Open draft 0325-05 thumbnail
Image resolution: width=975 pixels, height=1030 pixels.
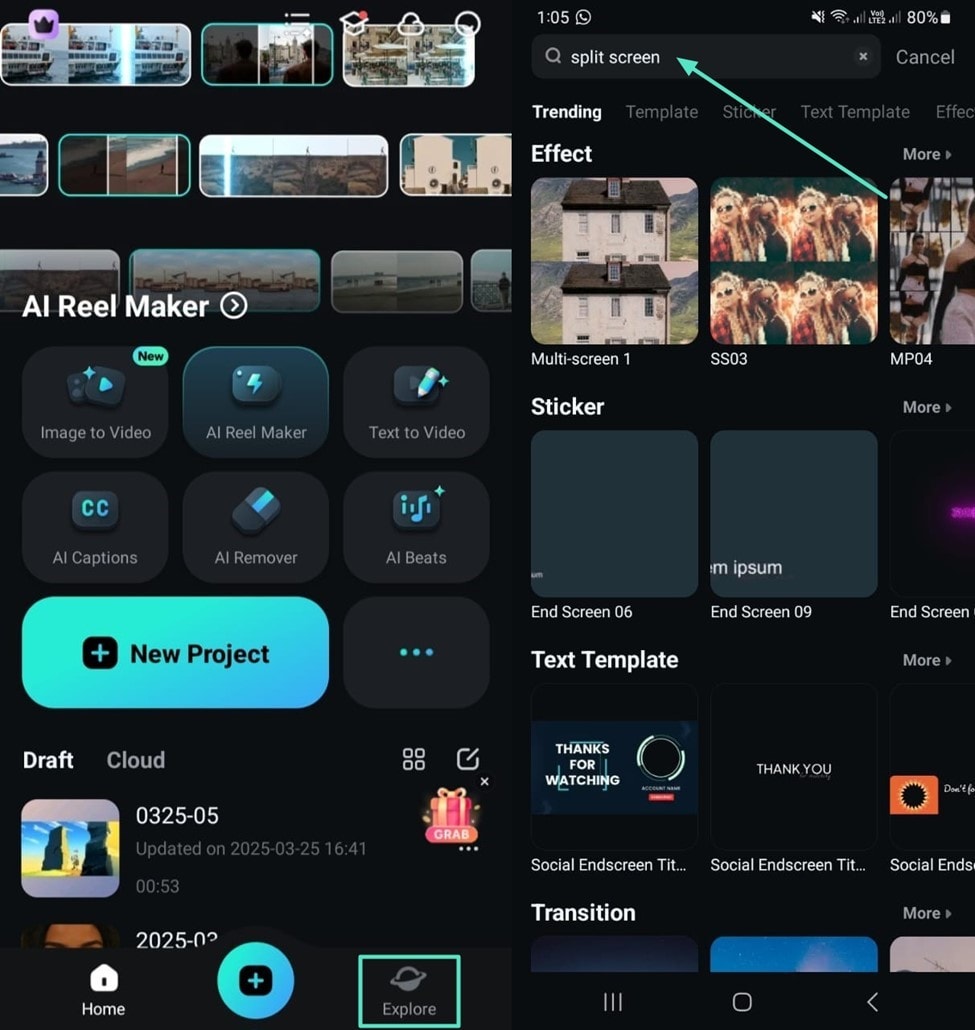[70, 848]
